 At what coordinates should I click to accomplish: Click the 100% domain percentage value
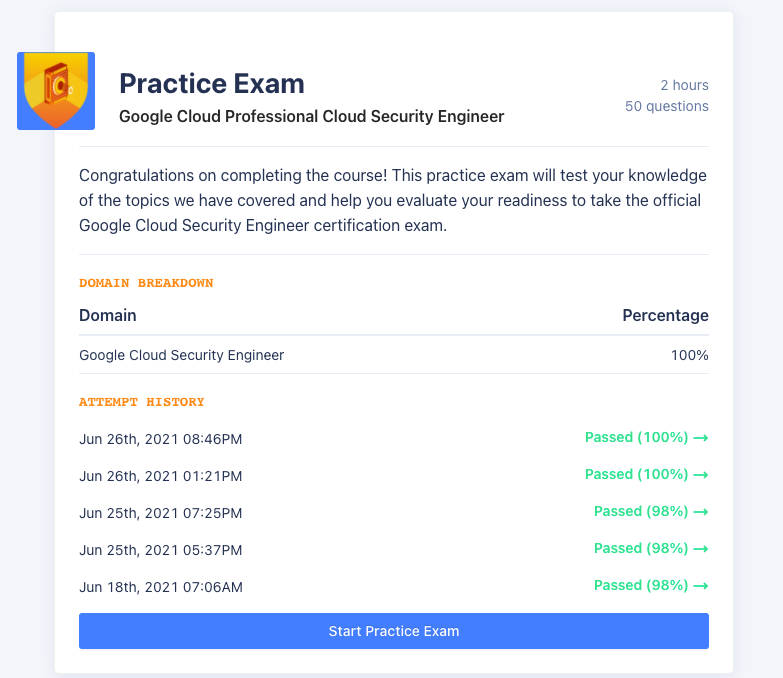point(689,355)
